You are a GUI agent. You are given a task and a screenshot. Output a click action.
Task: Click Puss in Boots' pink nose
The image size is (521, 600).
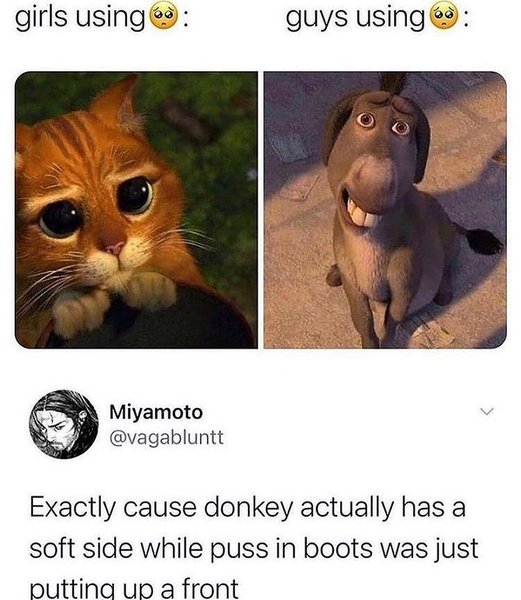[x=115, y=248]
